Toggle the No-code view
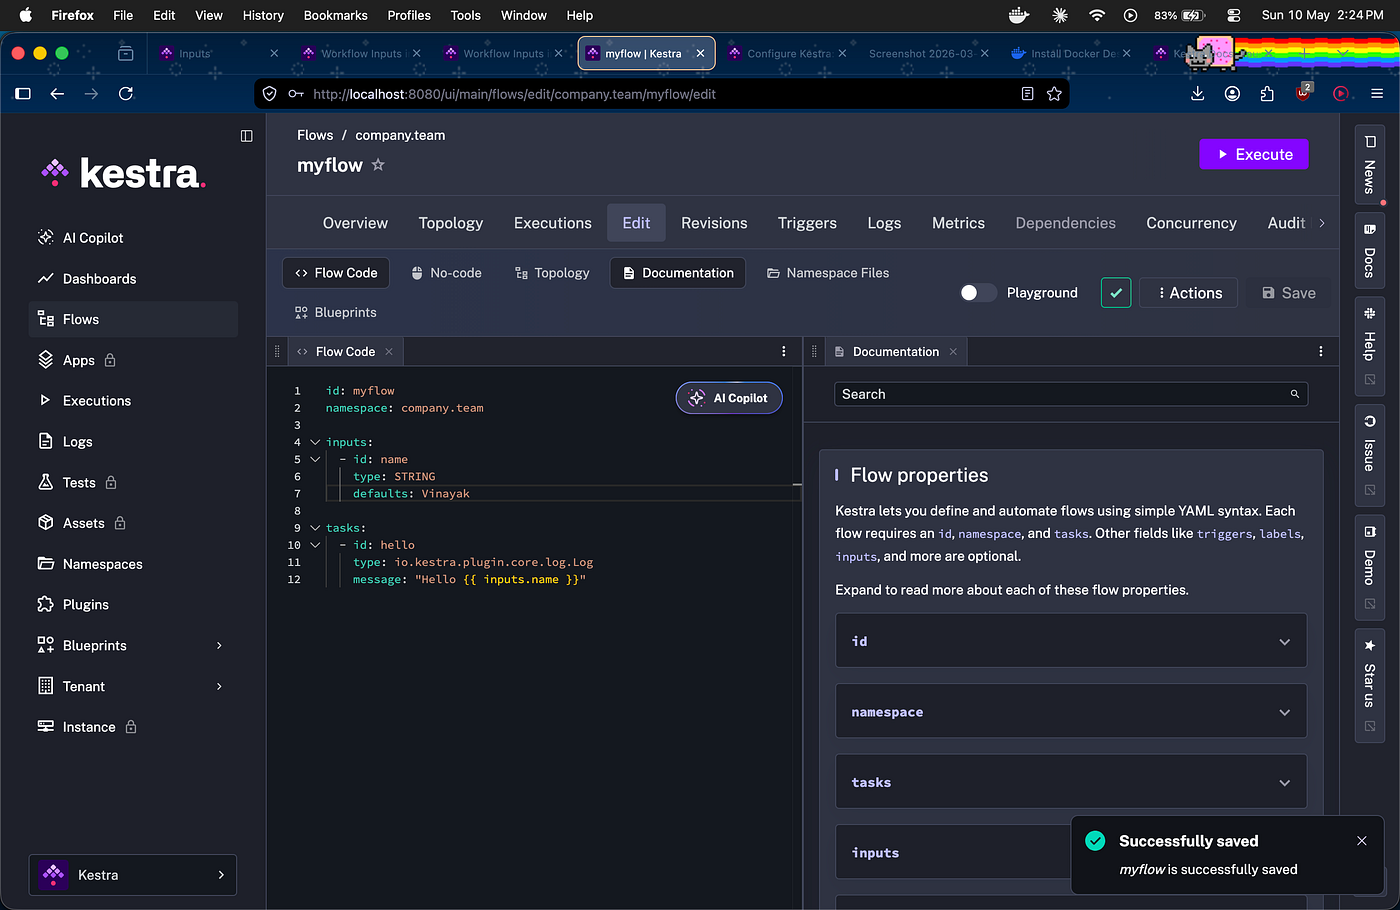Viewport: 1400px width, 910px height. [x=446, y=273]
